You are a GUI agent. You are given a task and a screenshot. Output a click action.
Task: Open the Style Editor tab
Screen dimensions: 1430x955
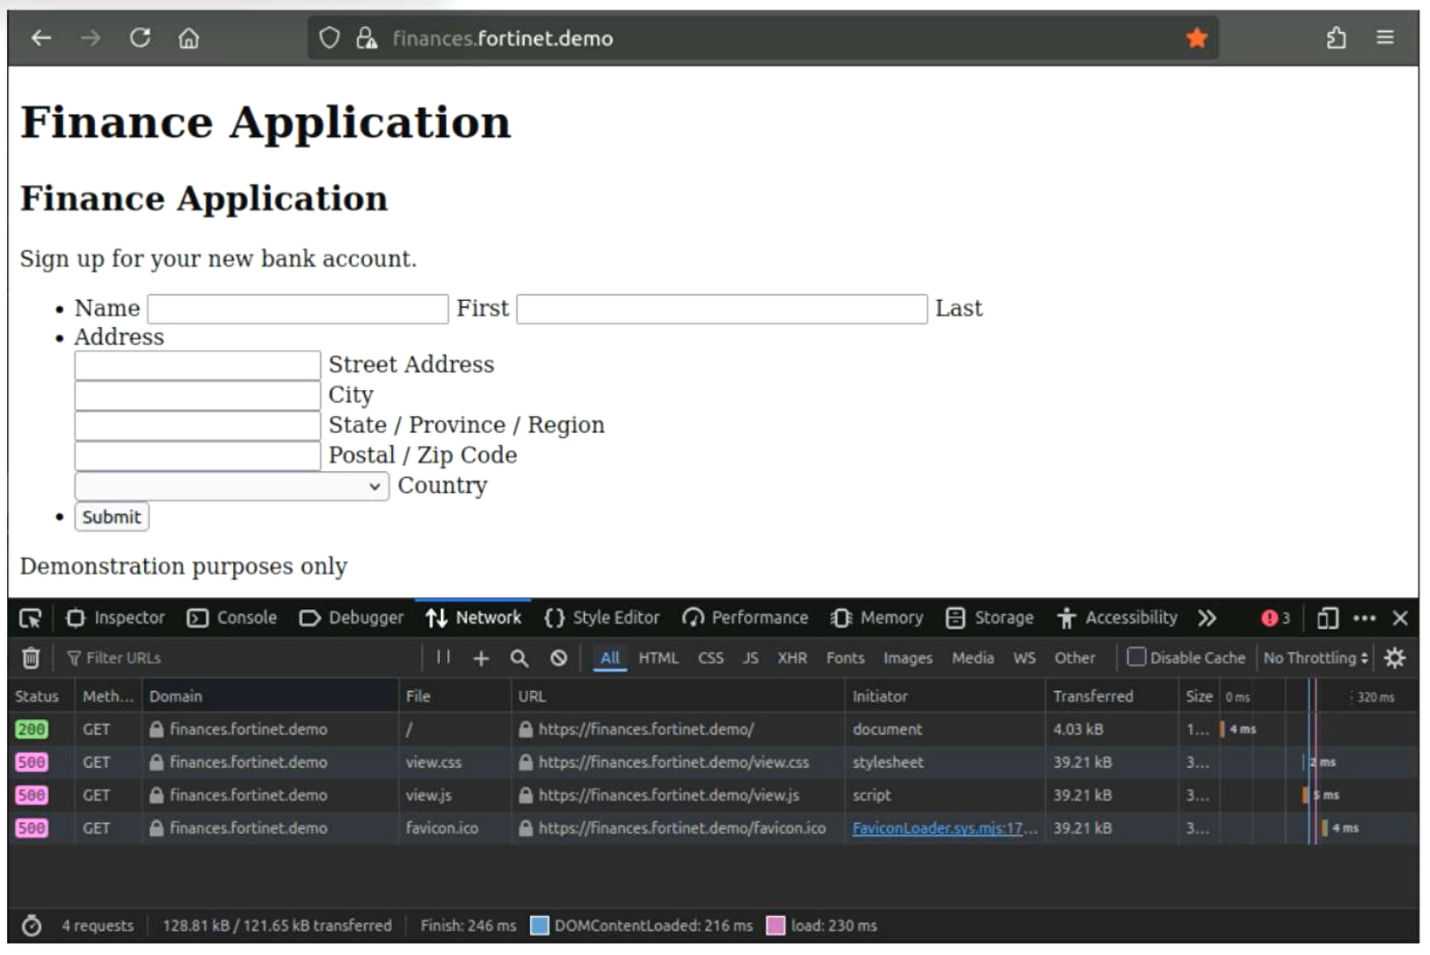point(602,618)
